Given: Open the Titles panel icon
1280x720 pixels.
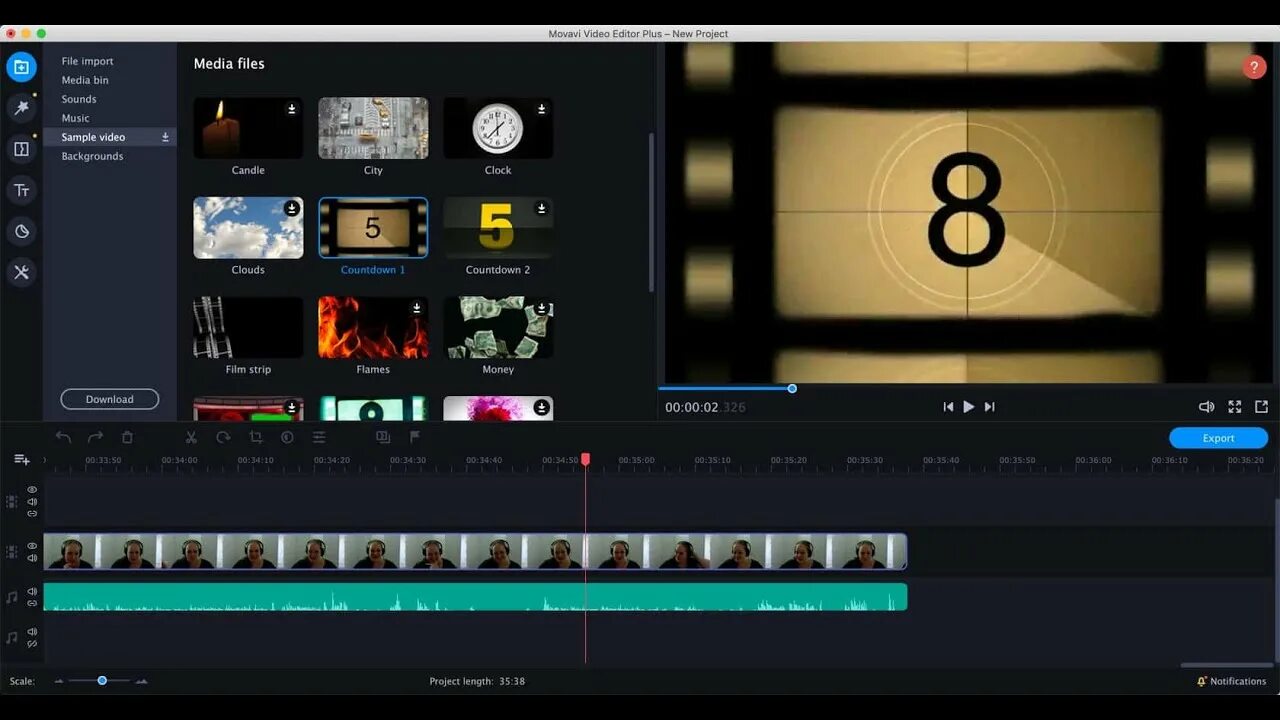Looking at the screenshot, I should point(21,190).
